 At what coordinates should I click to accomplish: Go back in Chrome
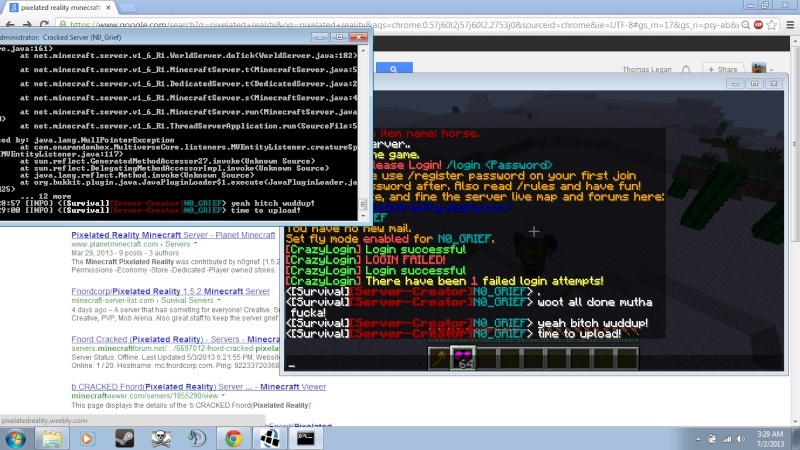[x=10, y=24]
